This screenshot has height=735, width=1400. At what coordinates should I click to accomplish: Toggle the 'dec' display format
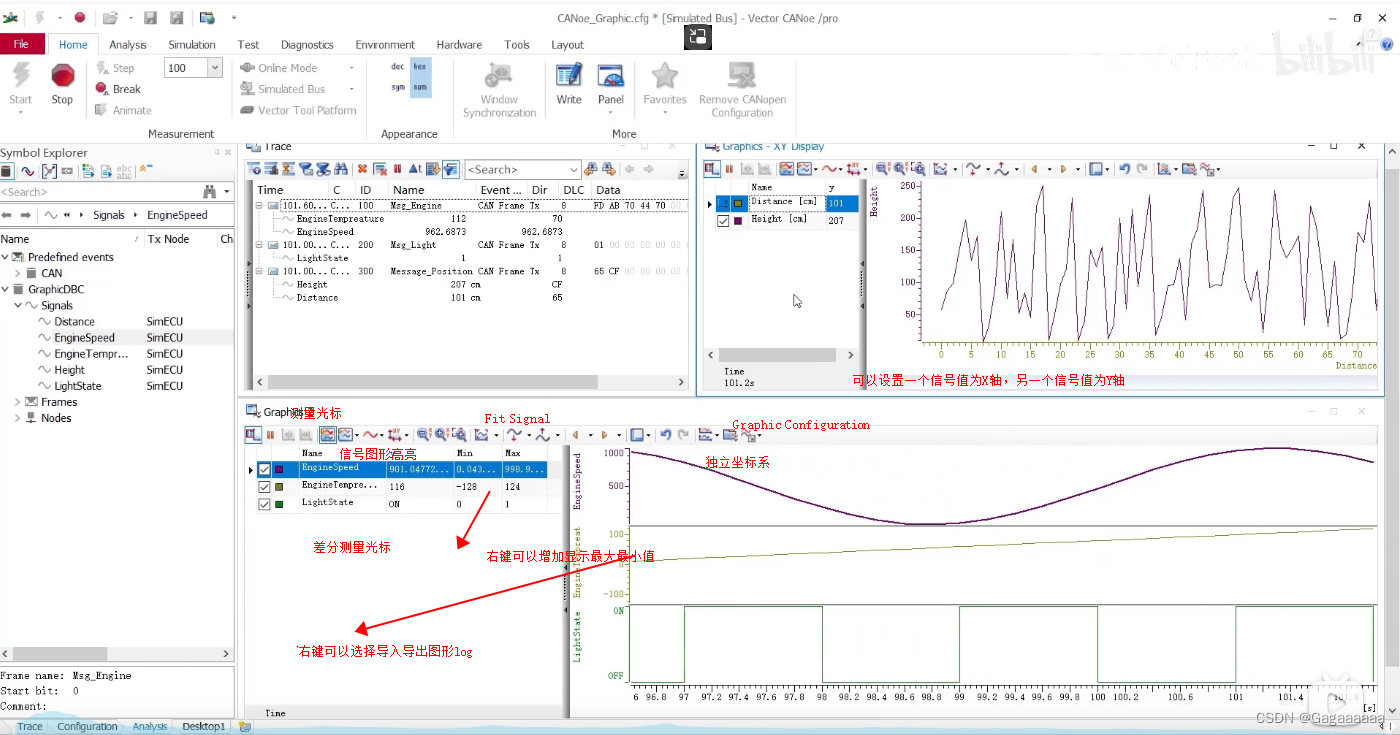point(398,66)
